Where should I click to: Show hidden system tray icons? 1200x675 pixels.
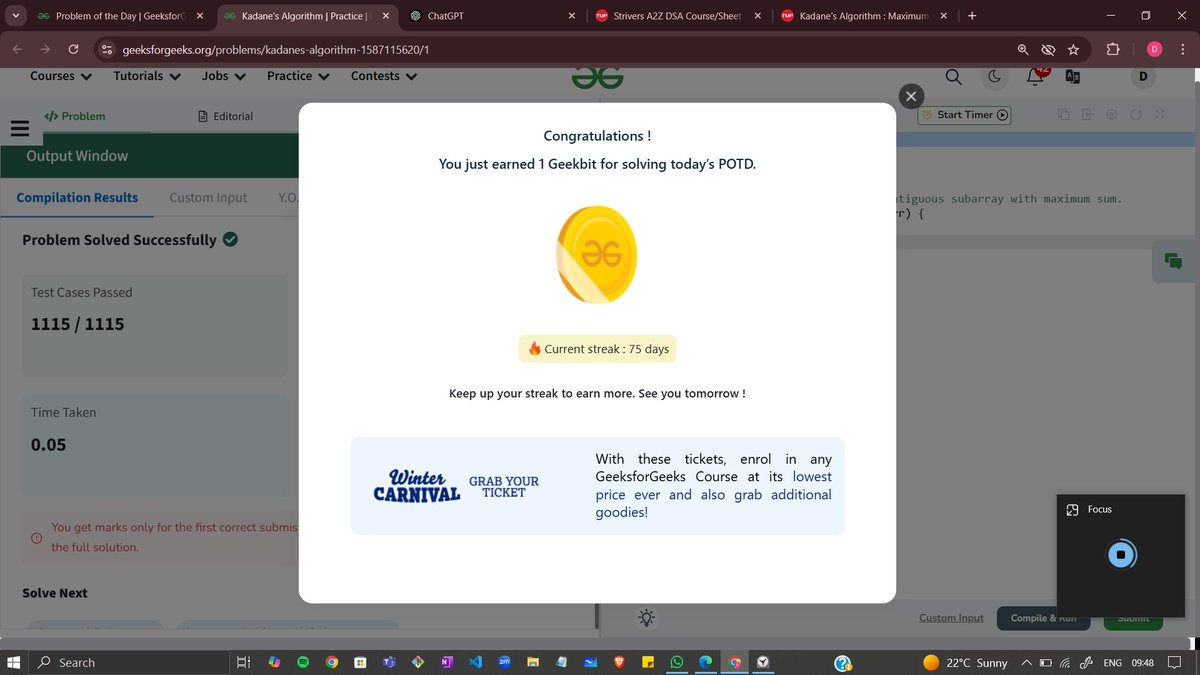tap(1026, 662)
